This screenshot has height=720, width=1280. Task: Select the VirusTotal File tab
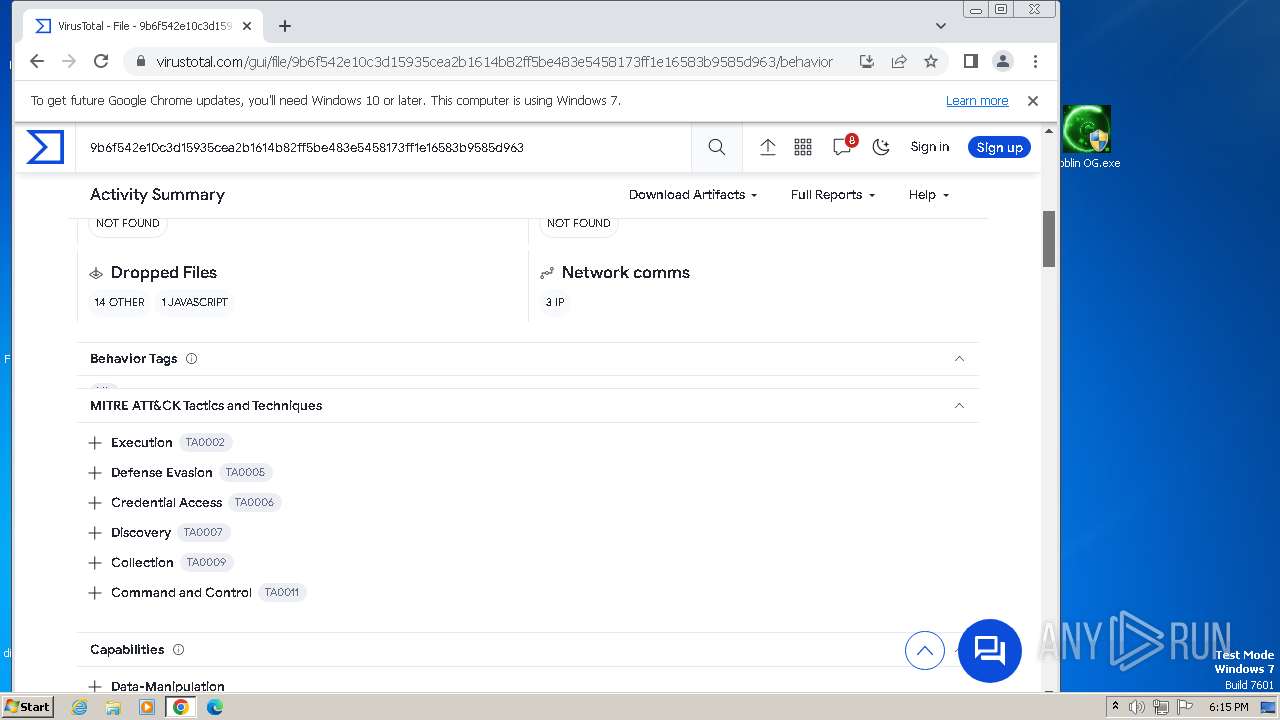point(142,26)
